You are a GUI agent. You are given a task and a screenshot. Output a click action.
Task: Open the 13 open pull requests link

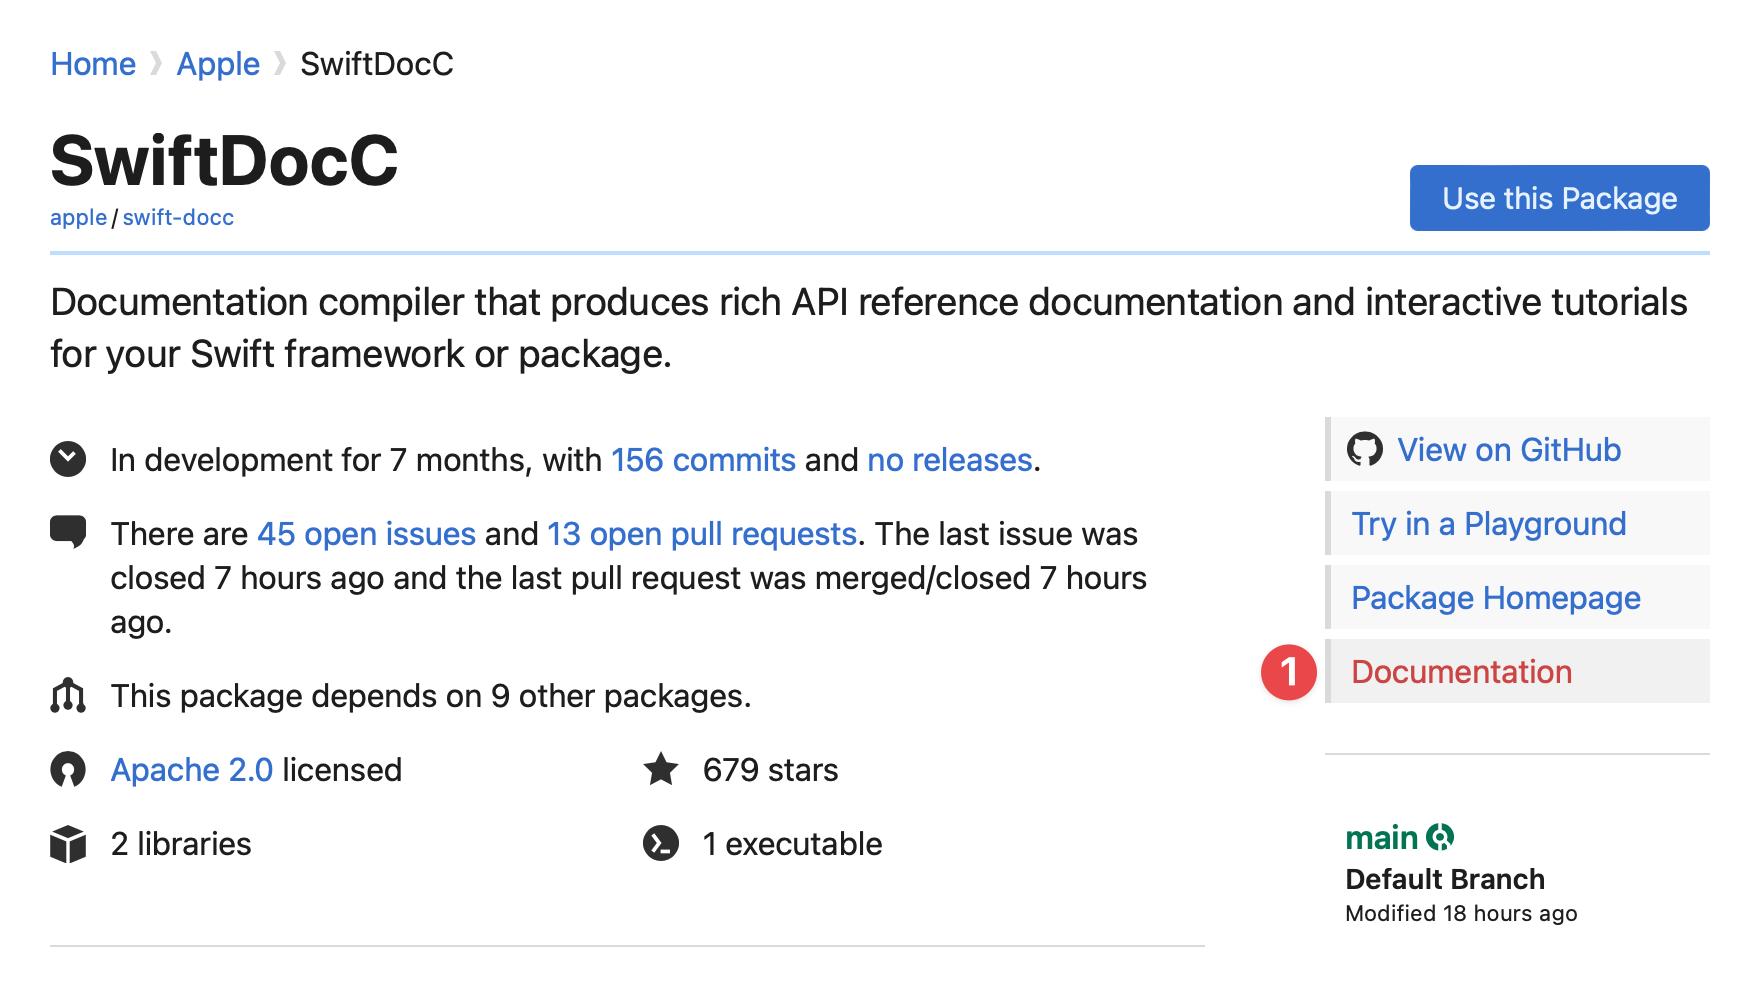(x=702, y=534)
